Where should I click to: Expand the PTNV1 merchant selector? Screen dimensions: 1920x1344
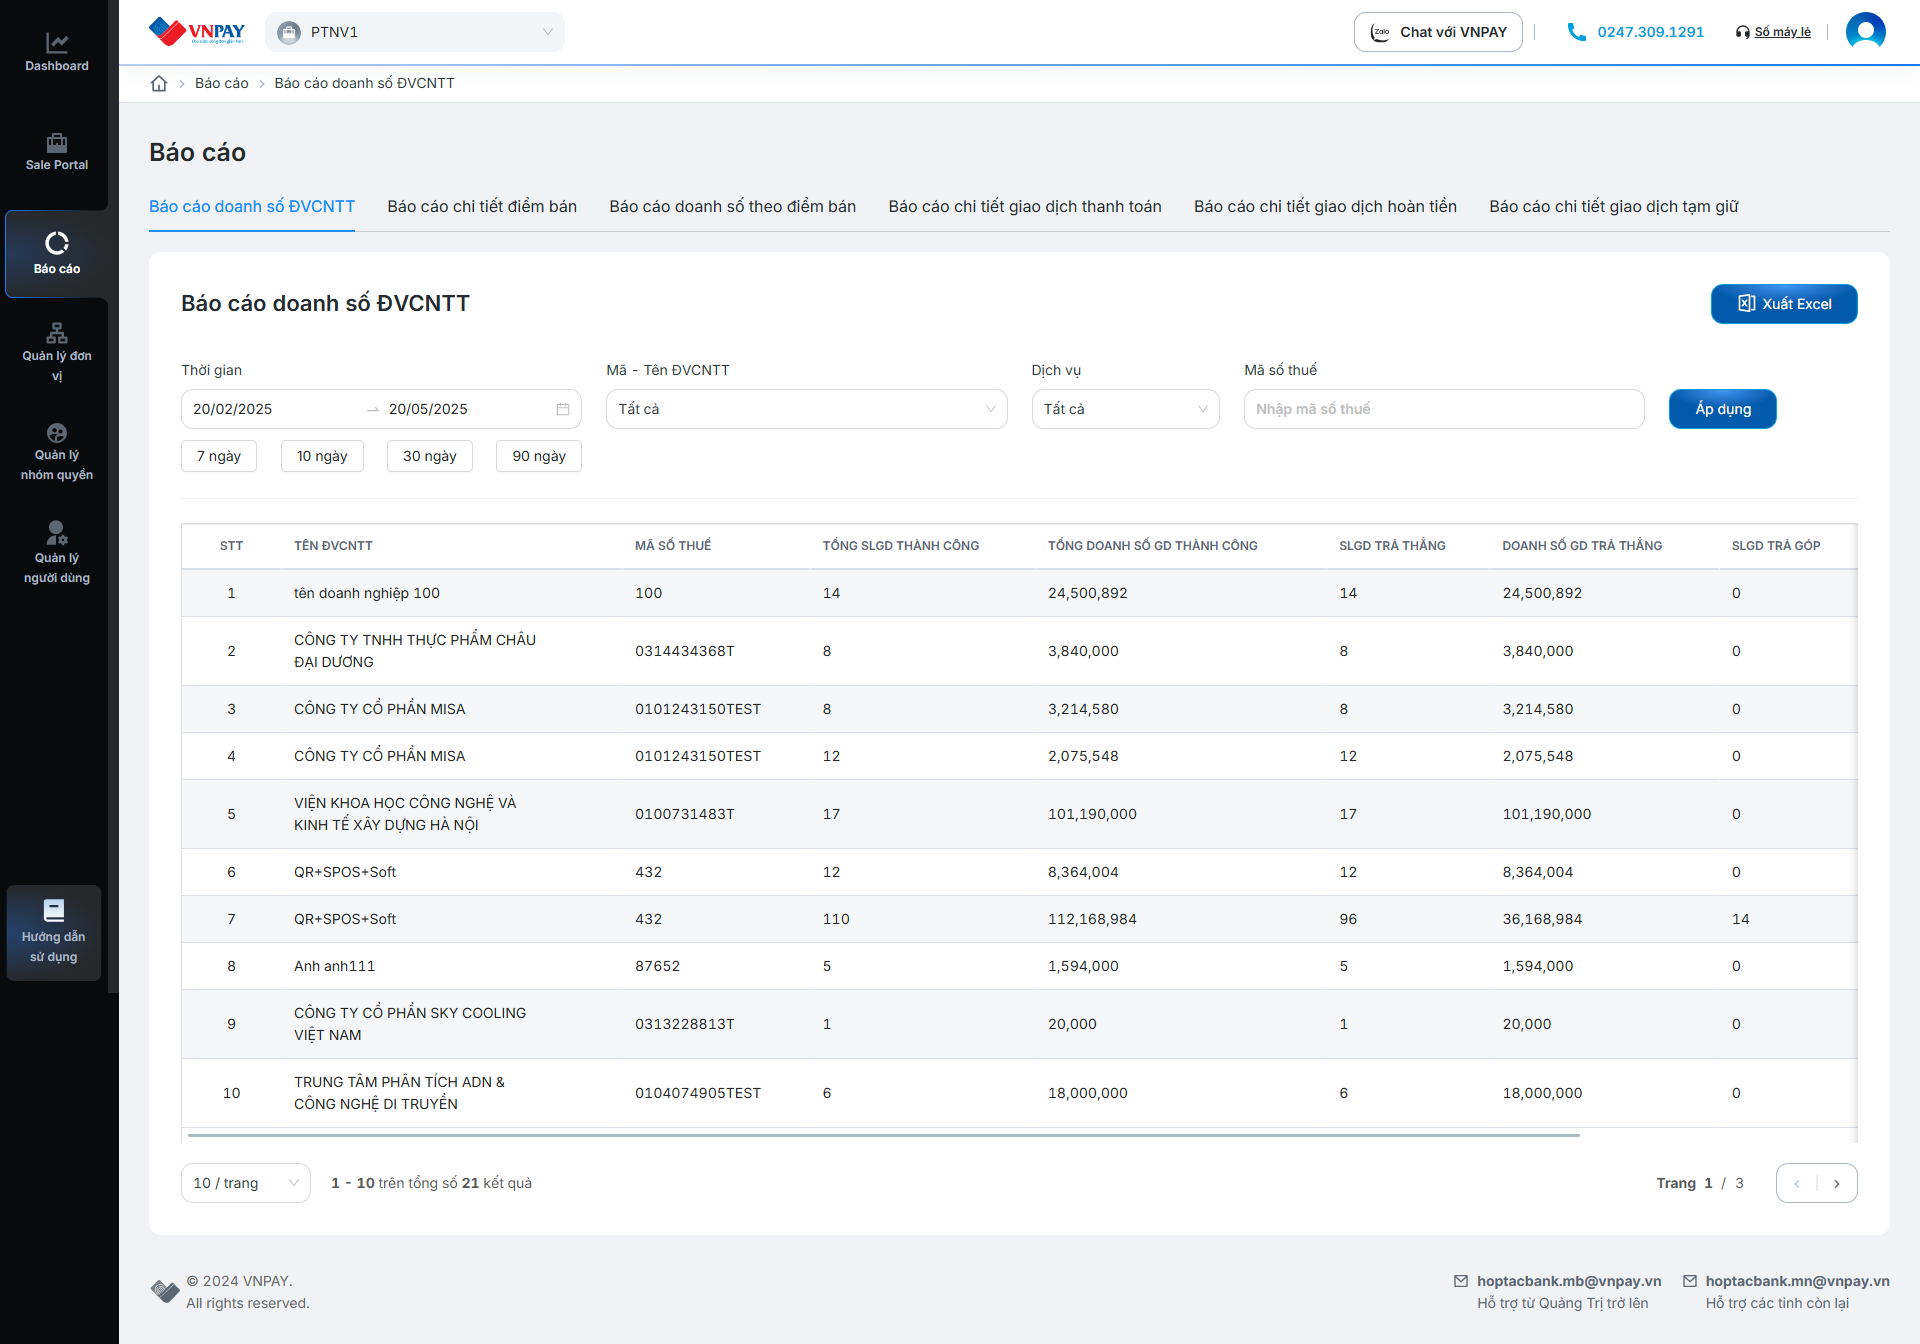pyautogui.click(x=415, y=32)
